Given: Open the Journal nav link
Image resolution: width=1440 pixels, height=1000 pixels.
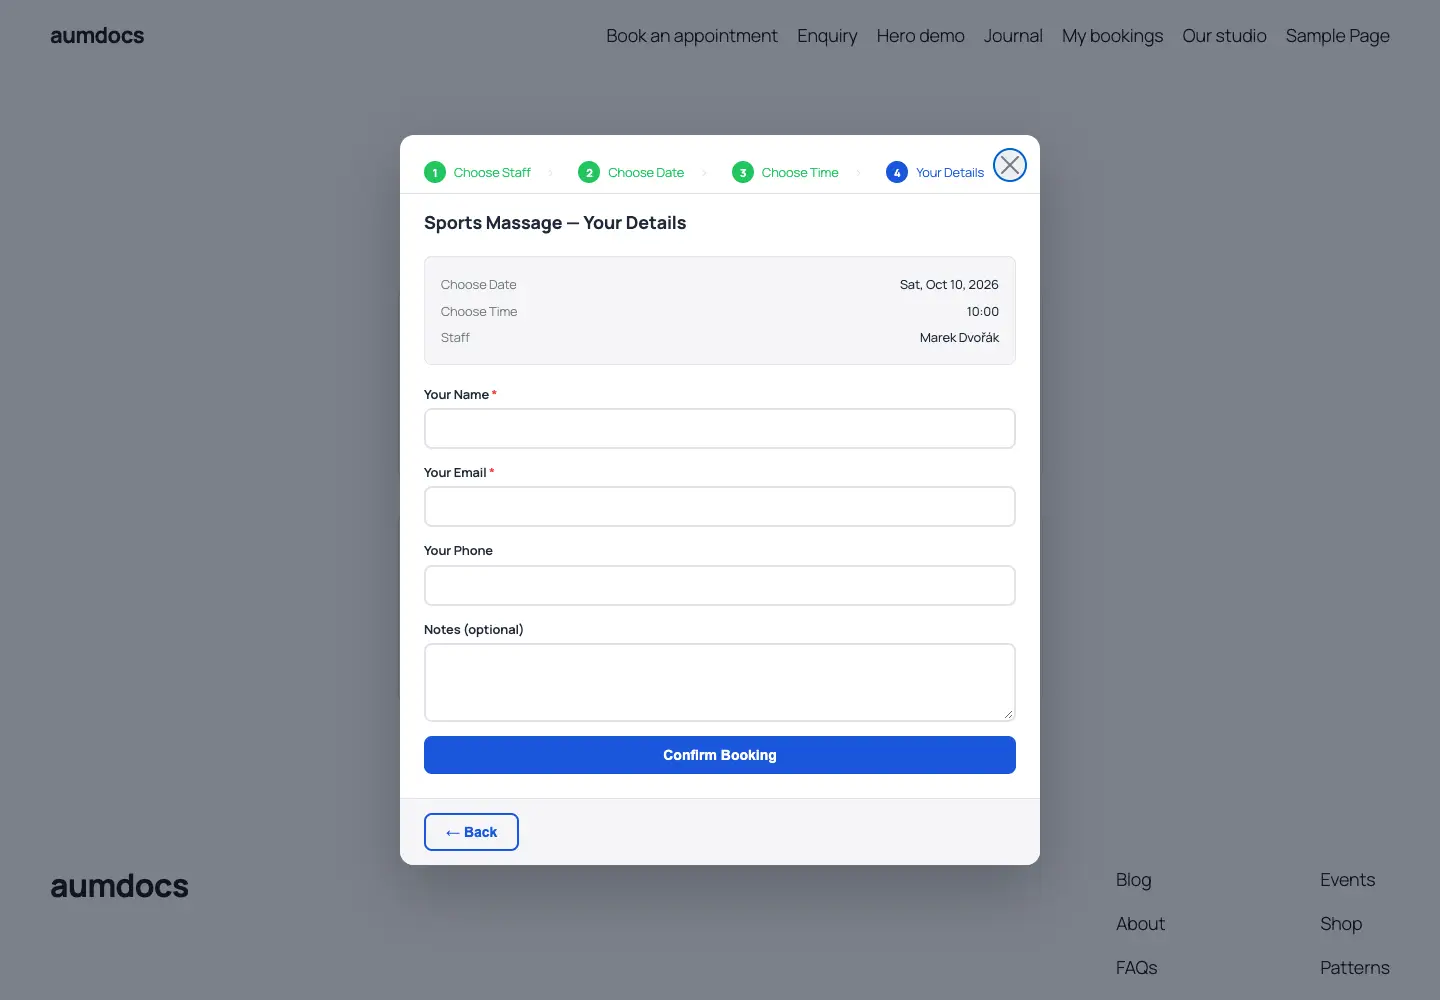Looking at the screenshot, I should tap(1013, 36).
